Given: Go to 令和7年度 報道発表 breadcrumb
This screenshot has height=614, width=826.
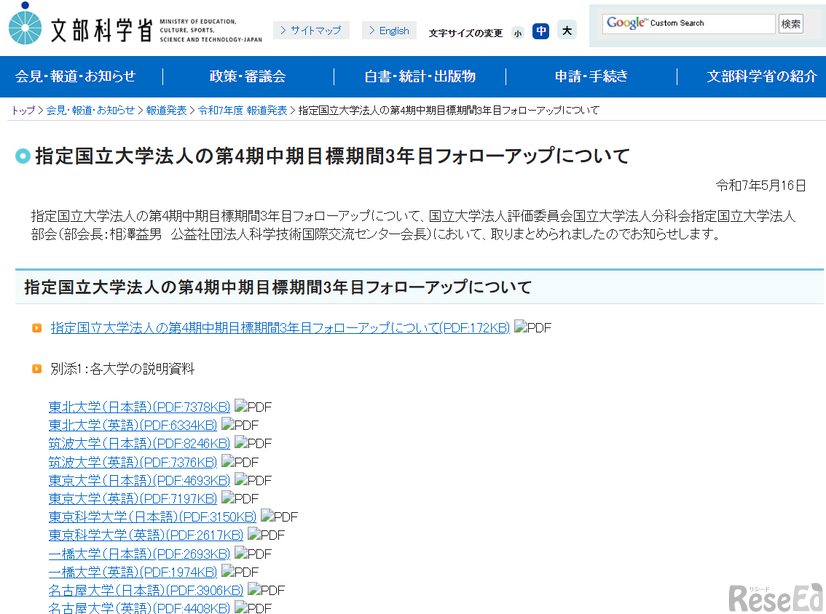Looking at the screenshot, I should (242, 110).
